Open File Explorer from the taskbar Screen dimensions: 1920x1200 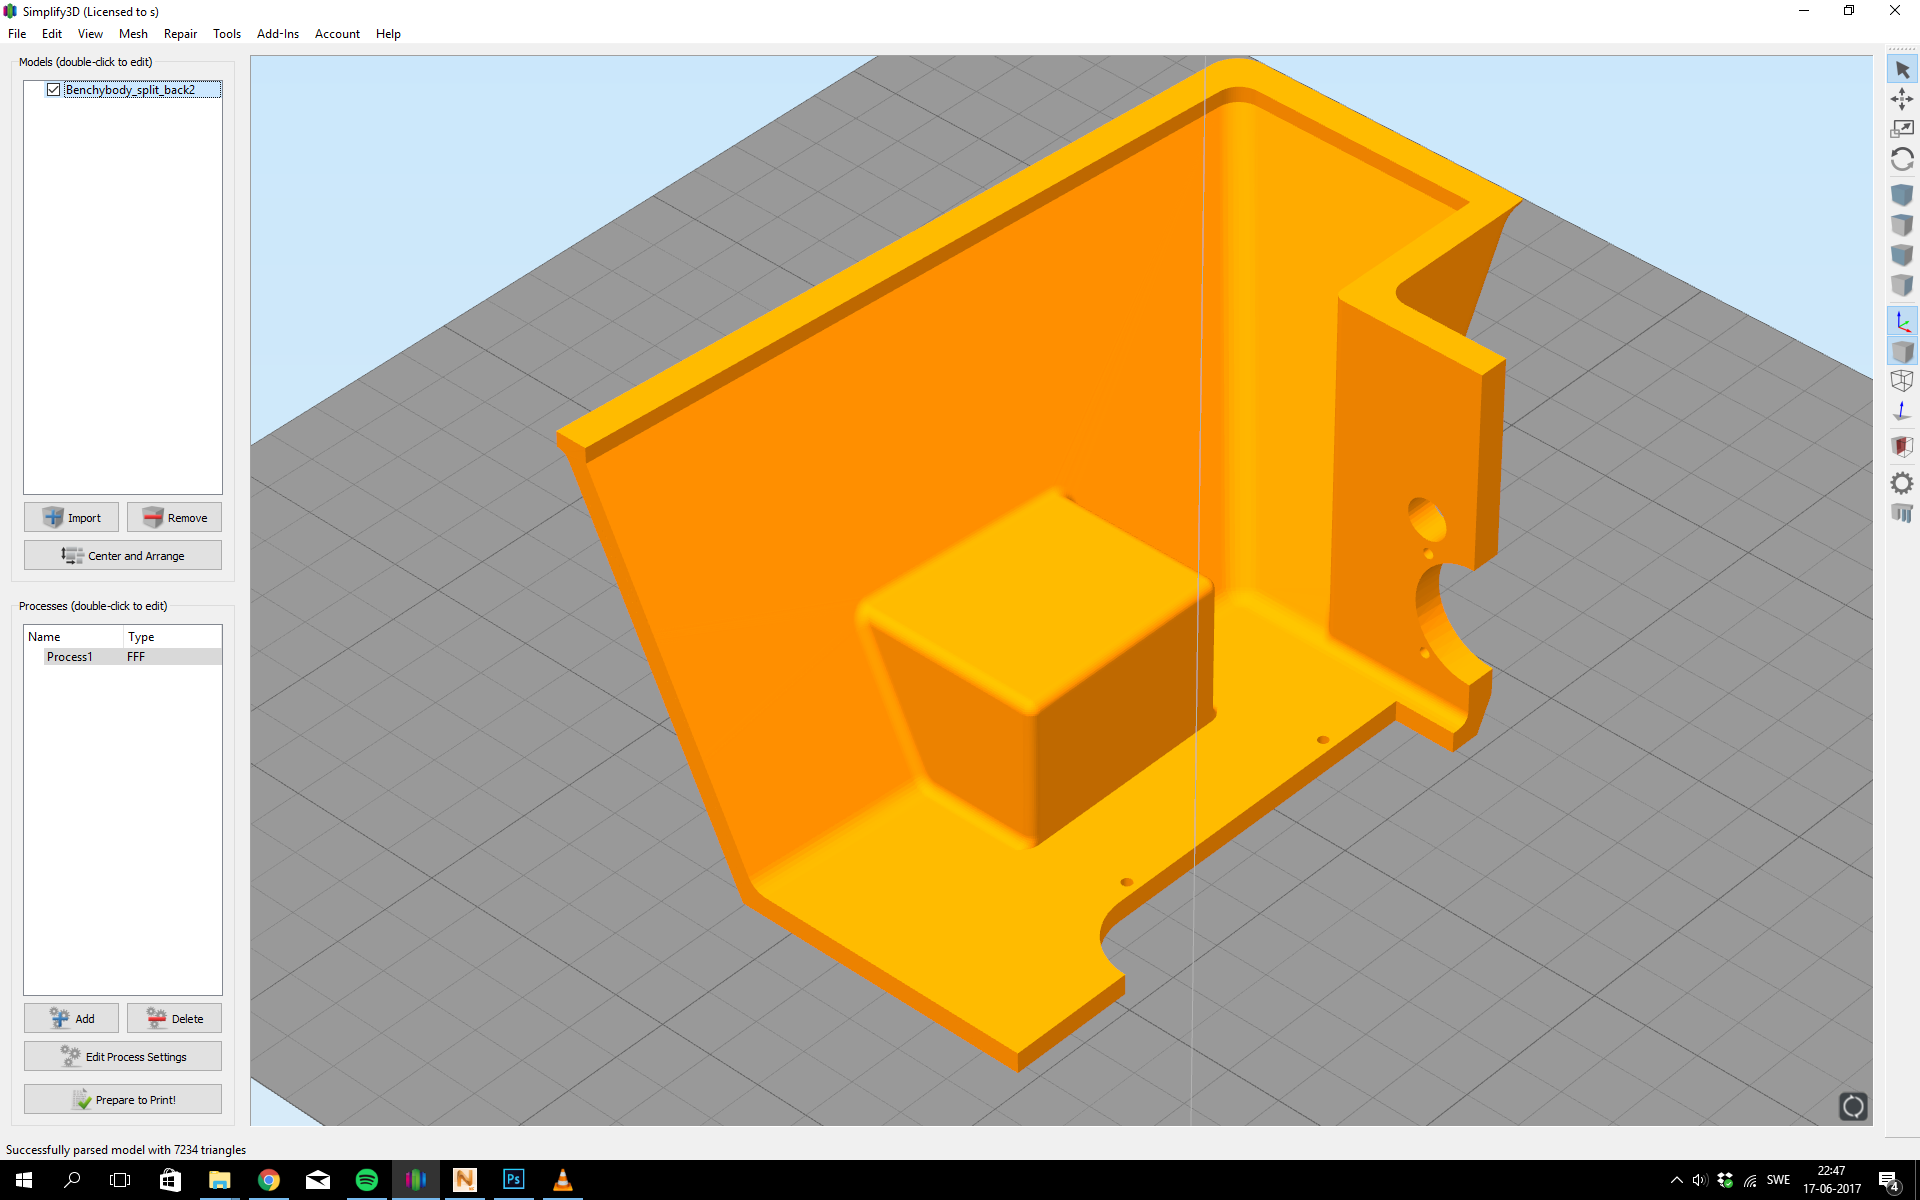click(x=220, y=1180)
